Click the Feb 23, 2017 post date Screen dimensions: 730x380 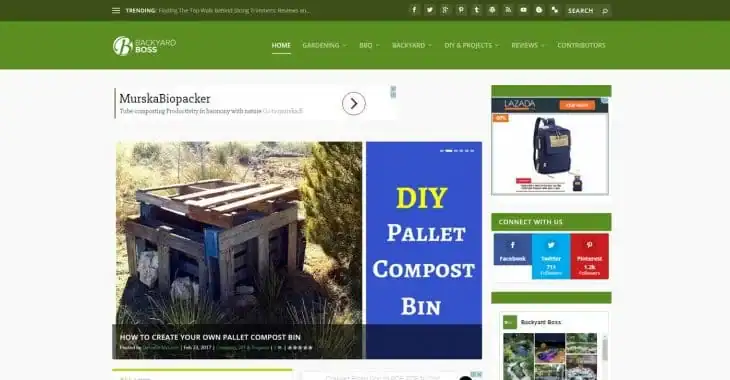197,347
